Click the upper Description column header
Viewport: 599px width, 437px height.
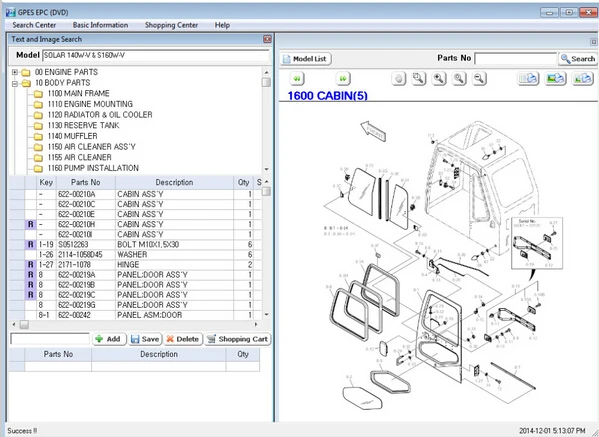pyautogui.click(x=174, y=183)
